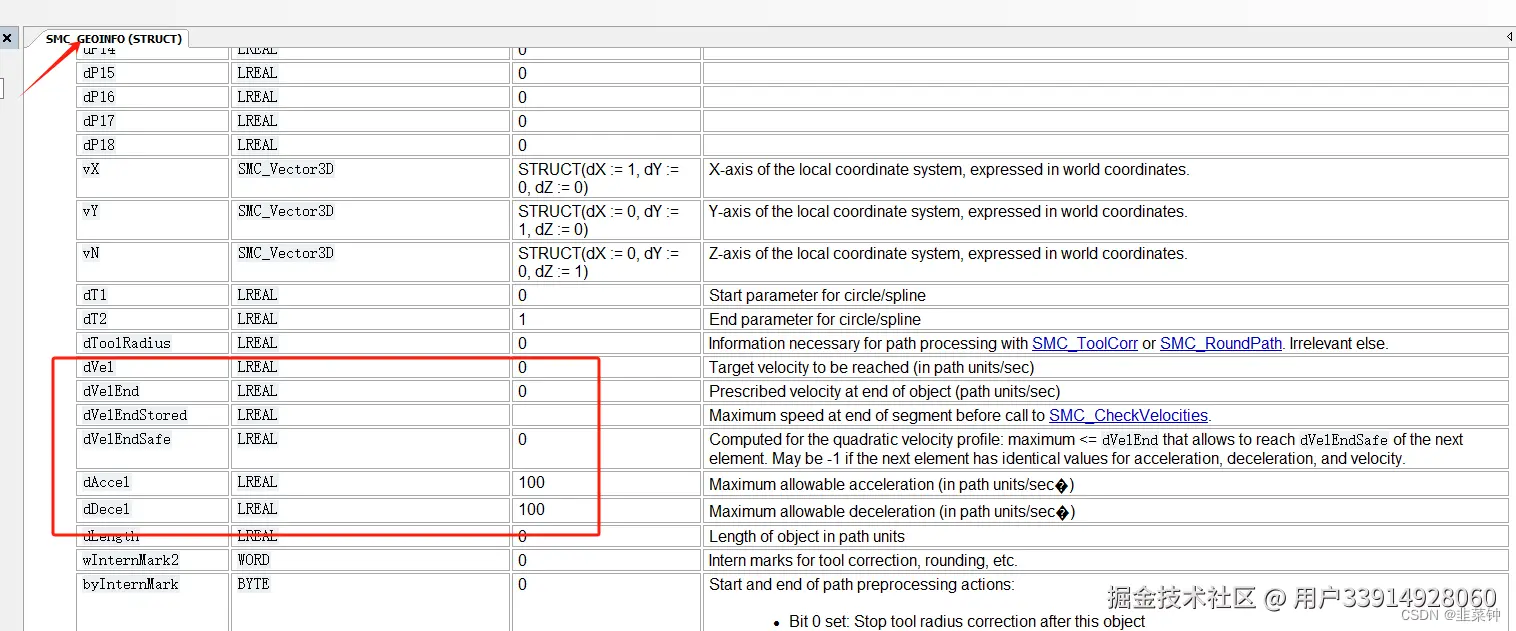
Task: Click 'Target velocity to be reached' comment
Action: pyautogui.click(x=872, y=367)
